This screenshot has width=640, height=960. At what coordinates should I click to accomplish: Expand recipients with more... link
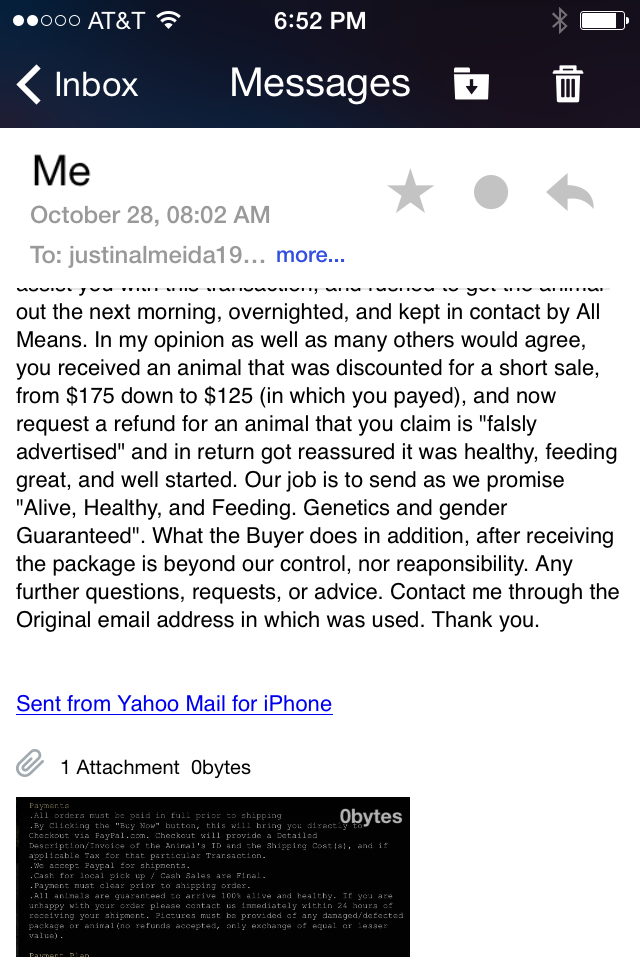[311, 254]
